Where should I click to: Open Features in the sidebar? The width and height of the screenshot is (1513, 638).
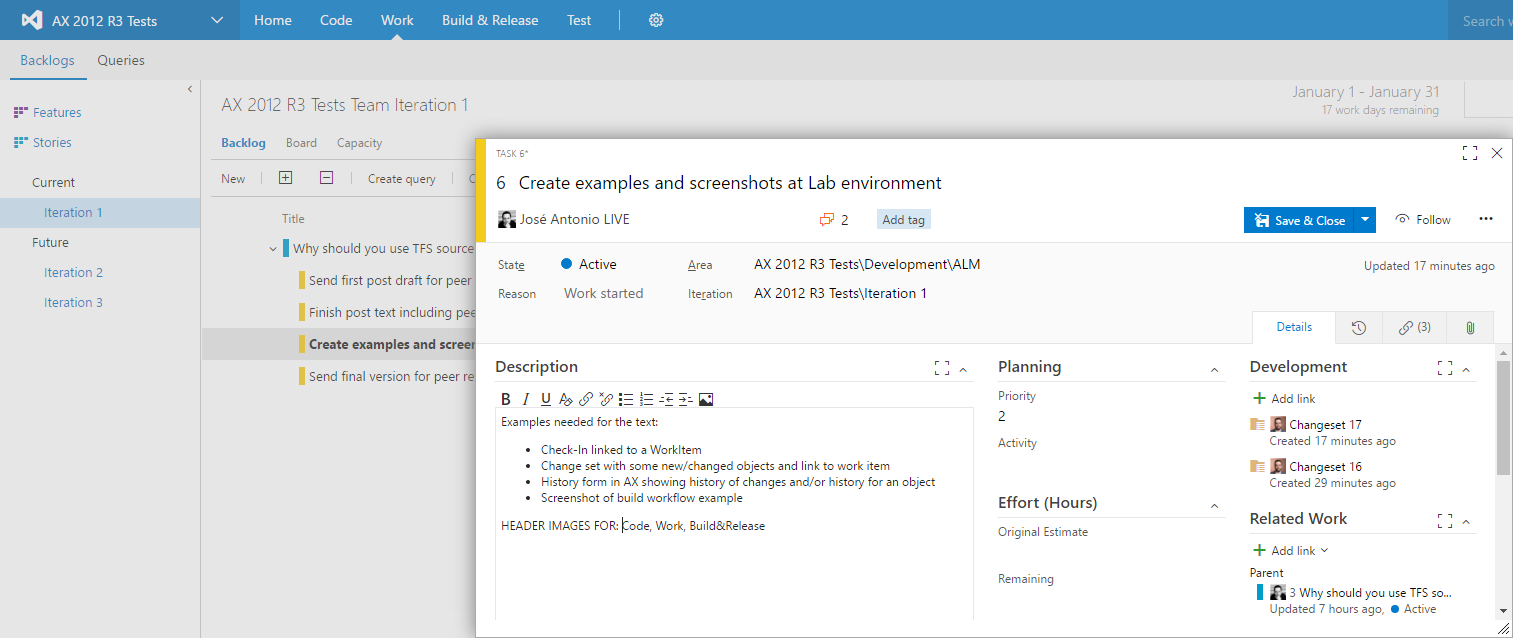57,112
